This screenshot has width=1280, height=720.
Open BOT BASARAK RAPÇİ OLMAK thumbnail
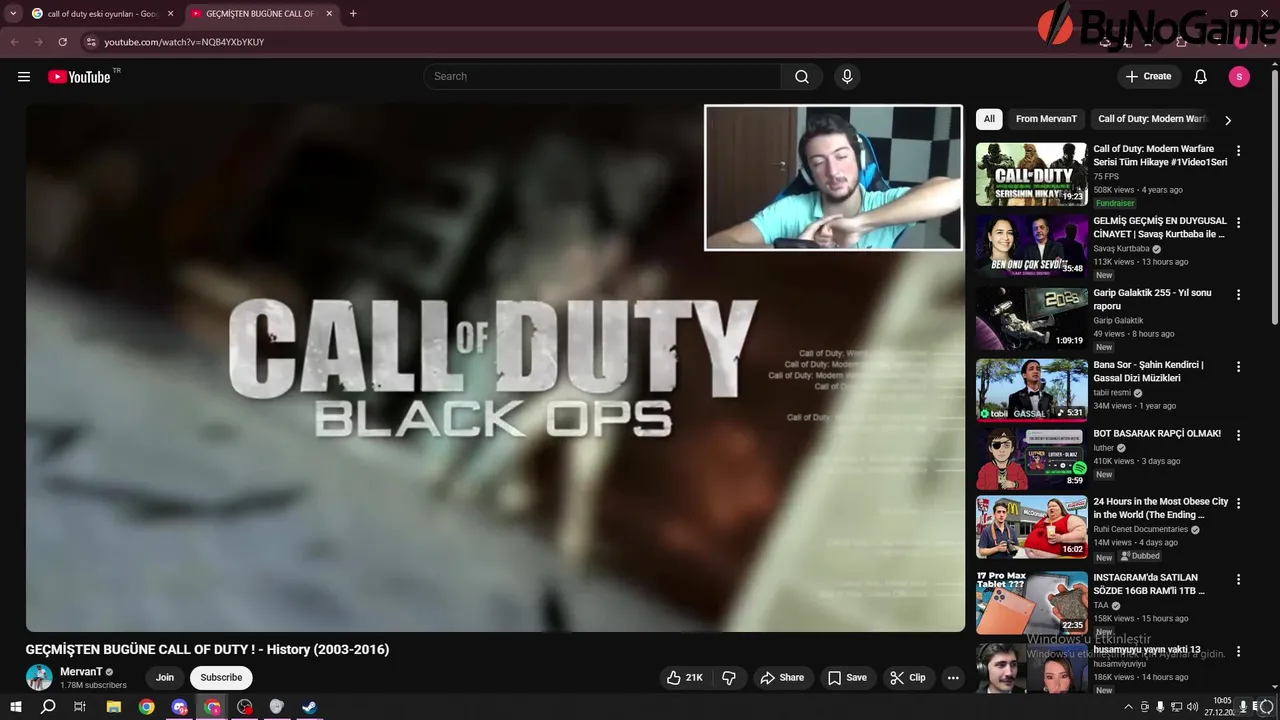click(1031, 459)
